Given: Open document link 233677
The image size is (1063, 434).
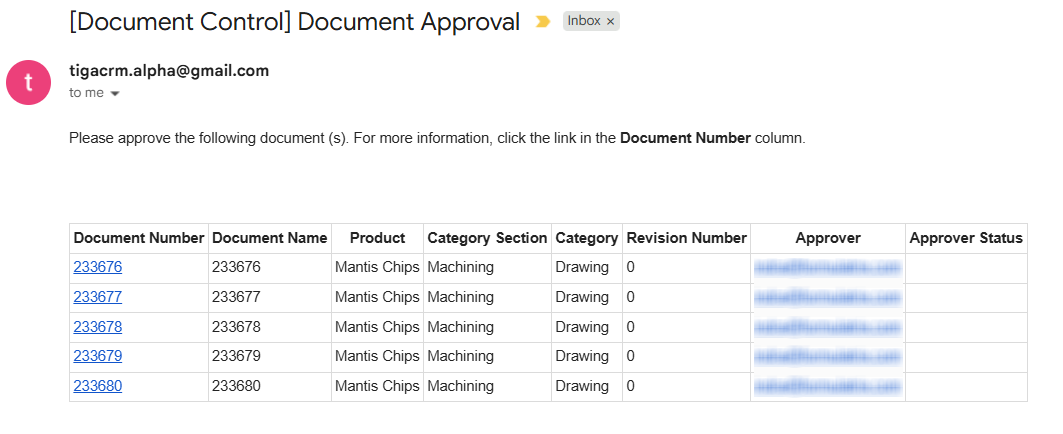Looking at the screenshot, I should [x=98, y=297].
